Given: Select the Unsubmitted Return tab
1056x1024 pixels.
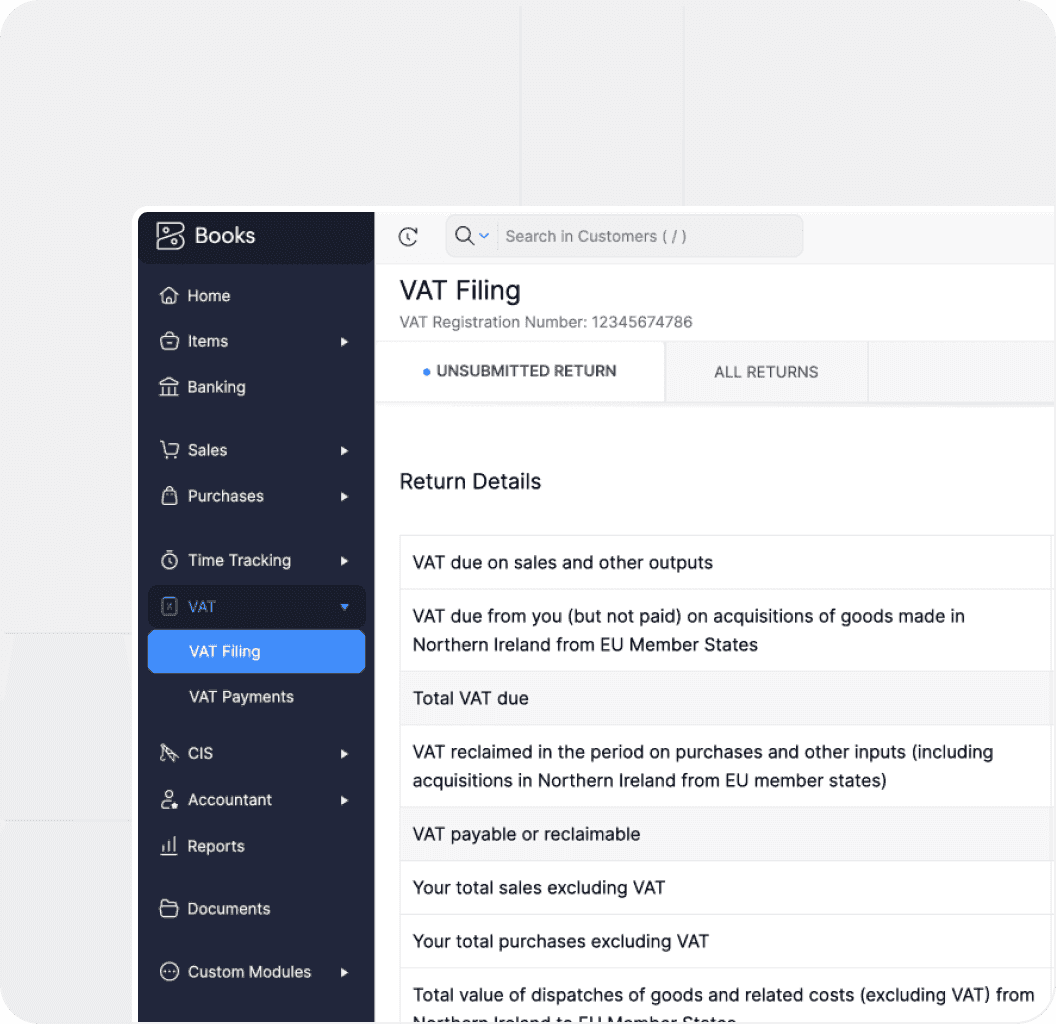Looking at the screenshot, I should pos(520,371).
